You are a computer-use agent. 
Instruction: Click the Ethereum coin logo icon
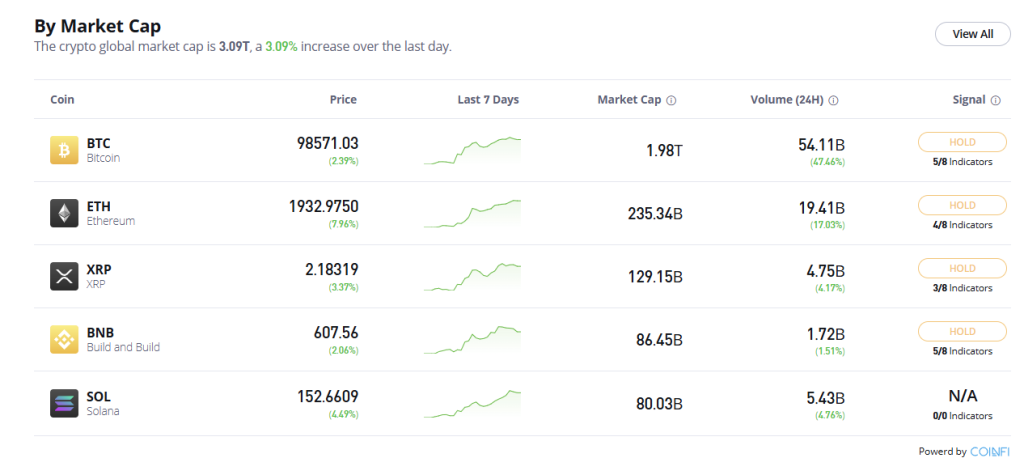64,214
